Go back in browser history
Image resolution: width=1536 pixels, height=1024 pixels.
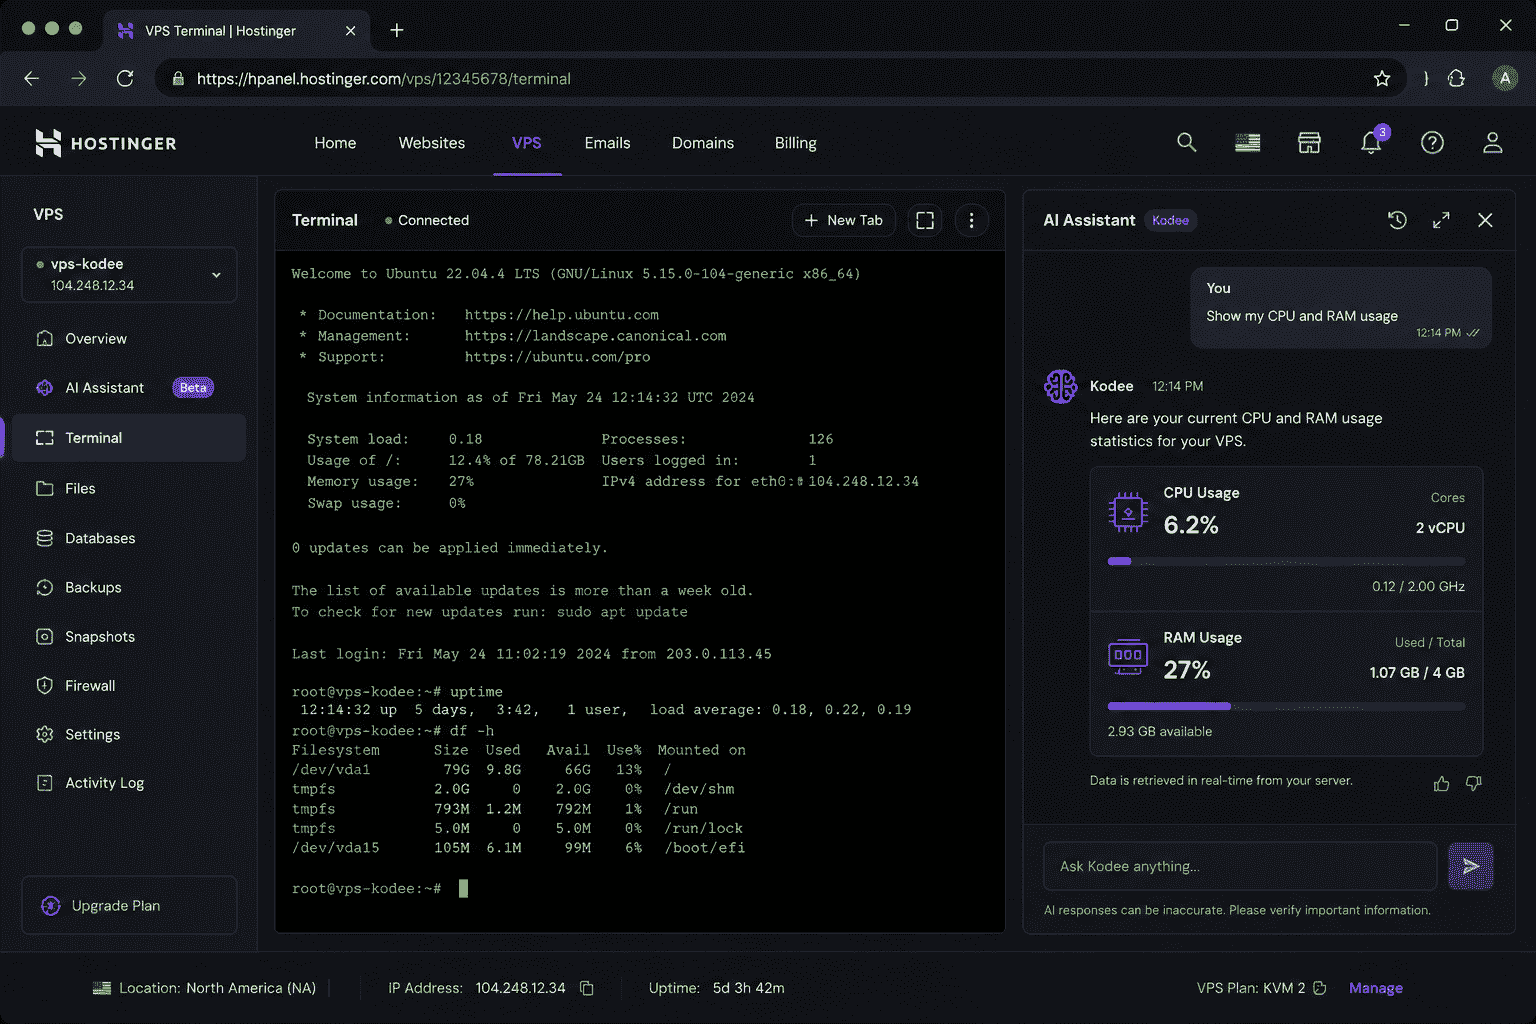(x=32, y=78)
